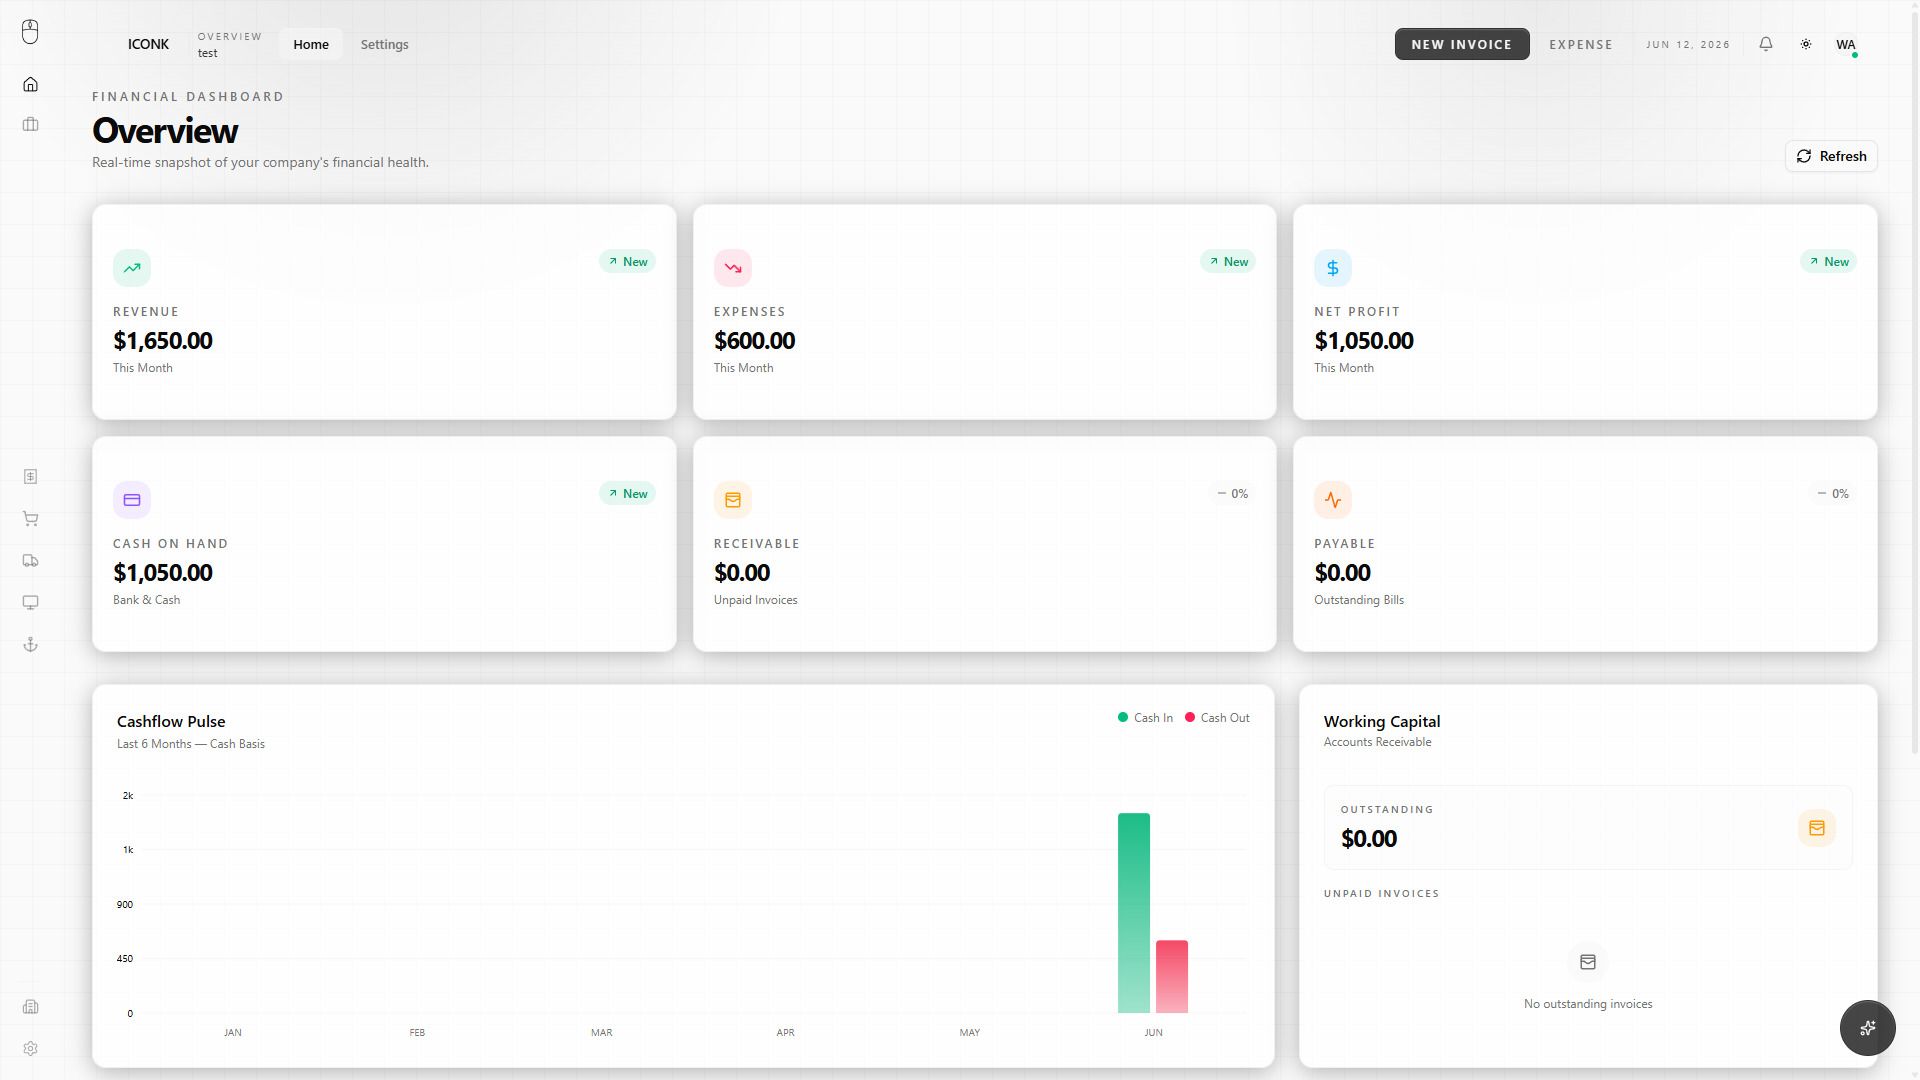This screenshot has width=1920, height=1080.
Task: Switch to the Settings tab
Action: 384,44
